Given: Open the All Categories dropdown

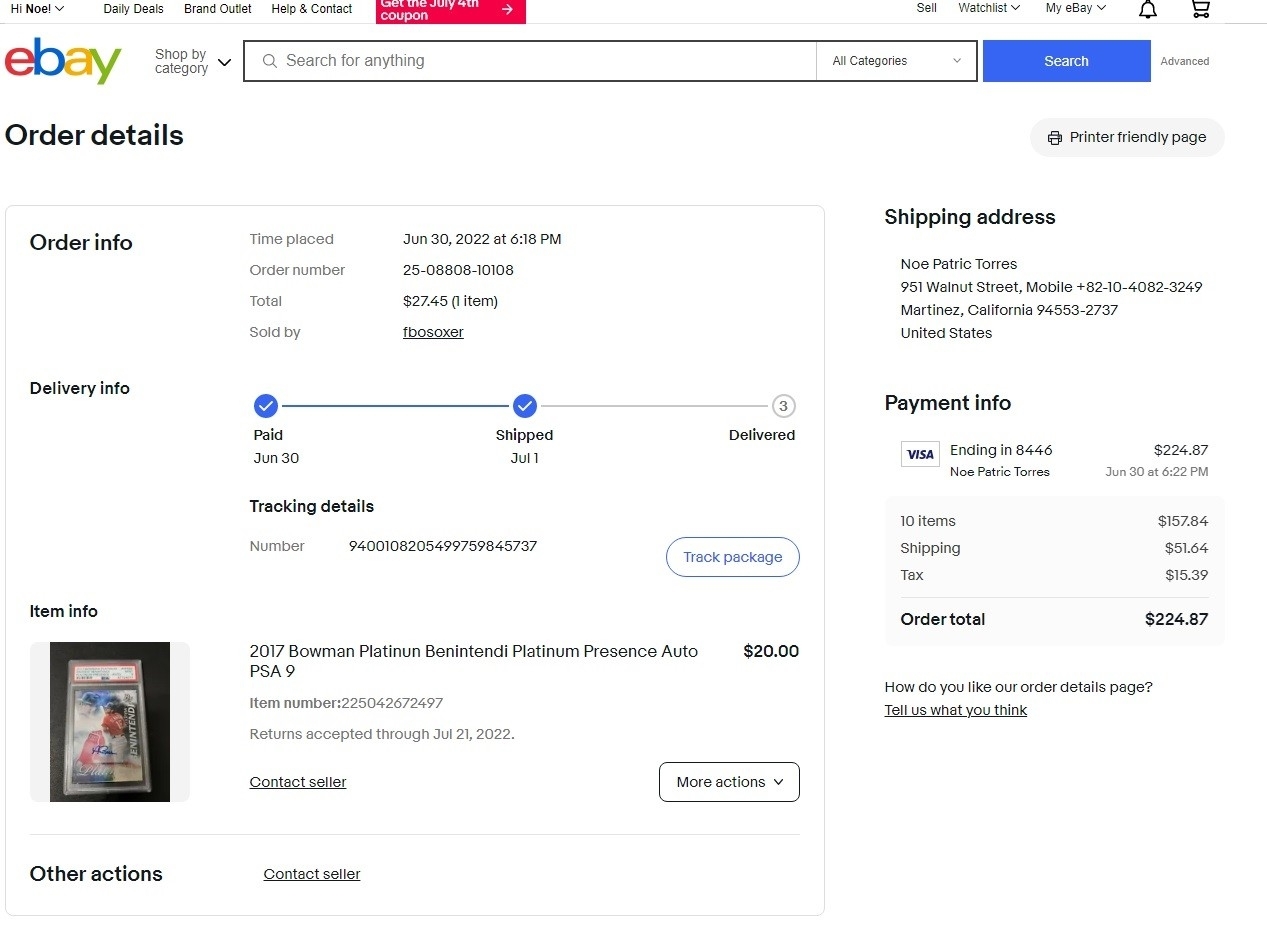Looking at the screenshot, I should [896, 61].
